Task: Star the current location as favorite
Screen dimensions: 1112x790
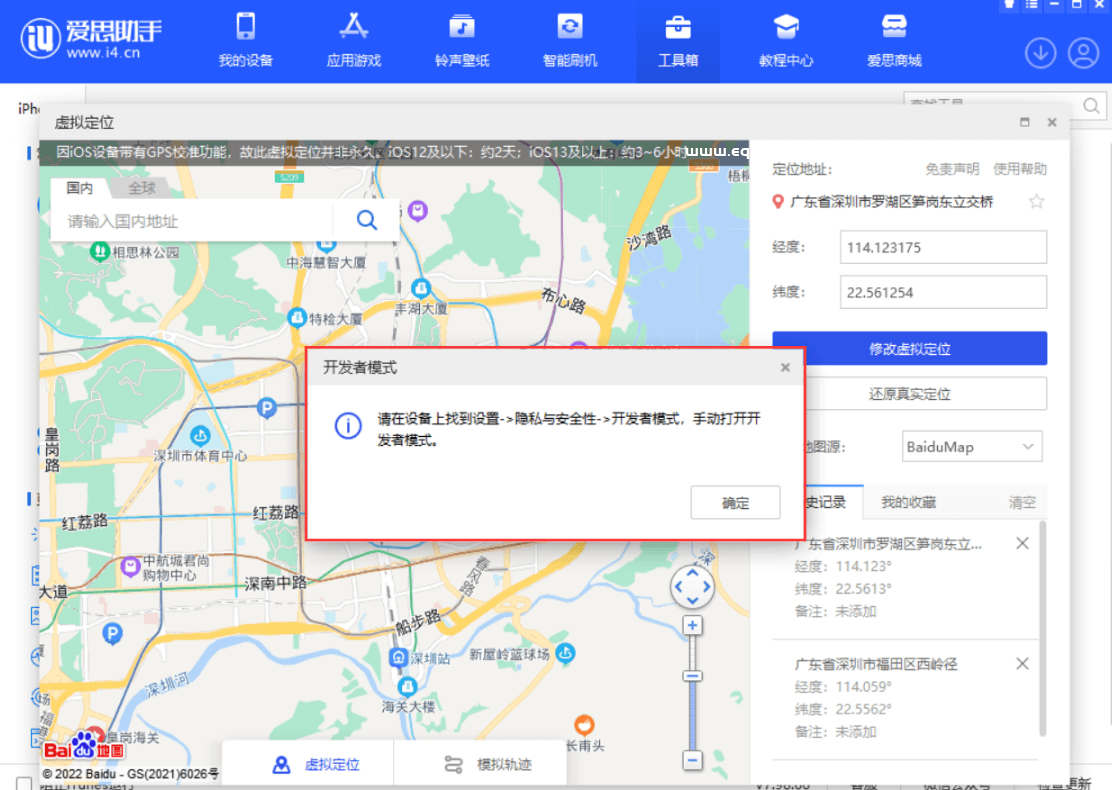Action: pos(1037,201)
